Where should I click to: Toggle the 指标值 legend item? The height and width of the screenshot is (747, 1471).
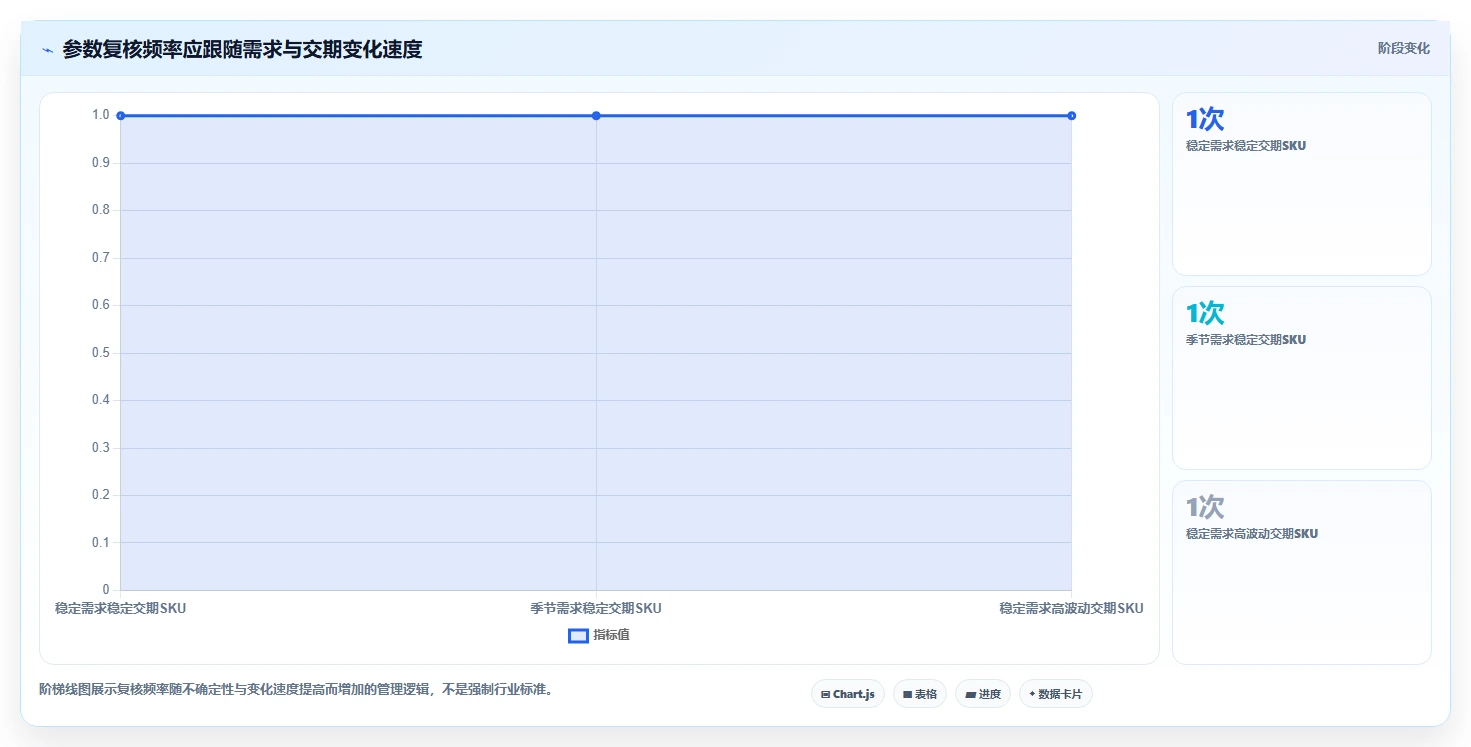pyautogui.click(x=599, y=635)
